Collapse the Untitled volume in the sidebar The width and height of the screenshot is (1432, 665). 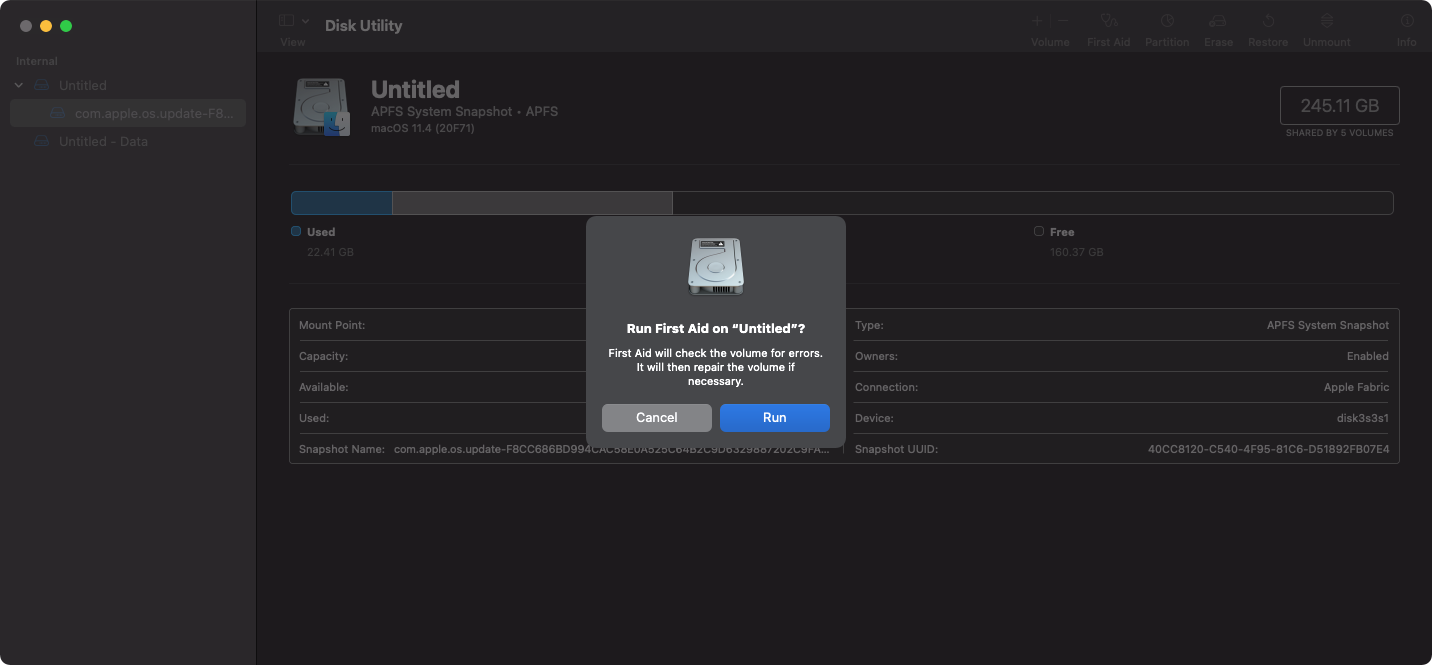tap(18, 86)
